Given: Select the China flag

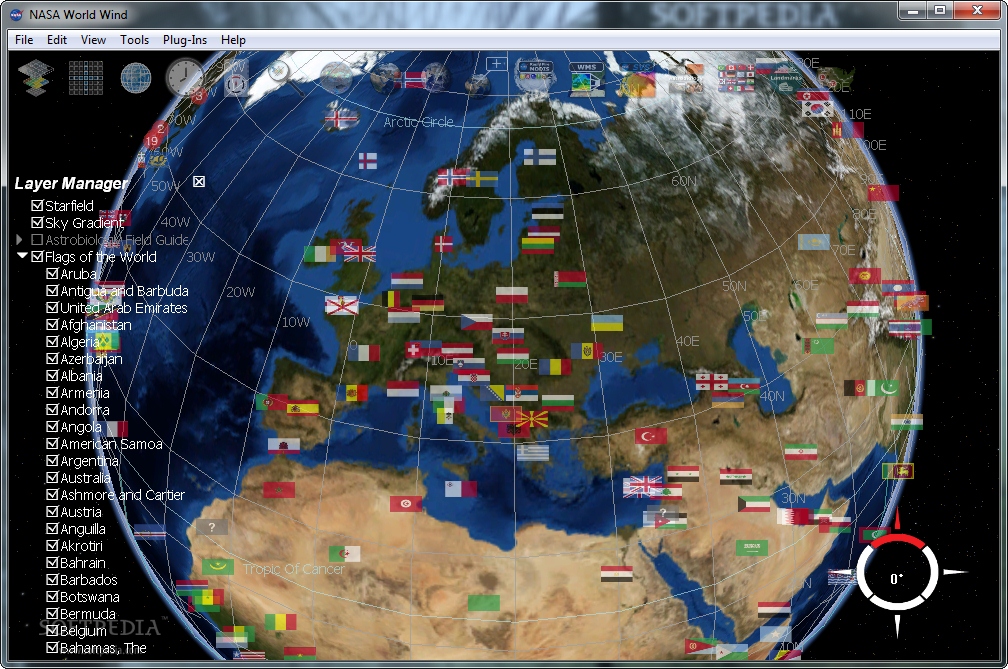Looking at the screenshot, I should pyautogui.click(x=883, y=193).
